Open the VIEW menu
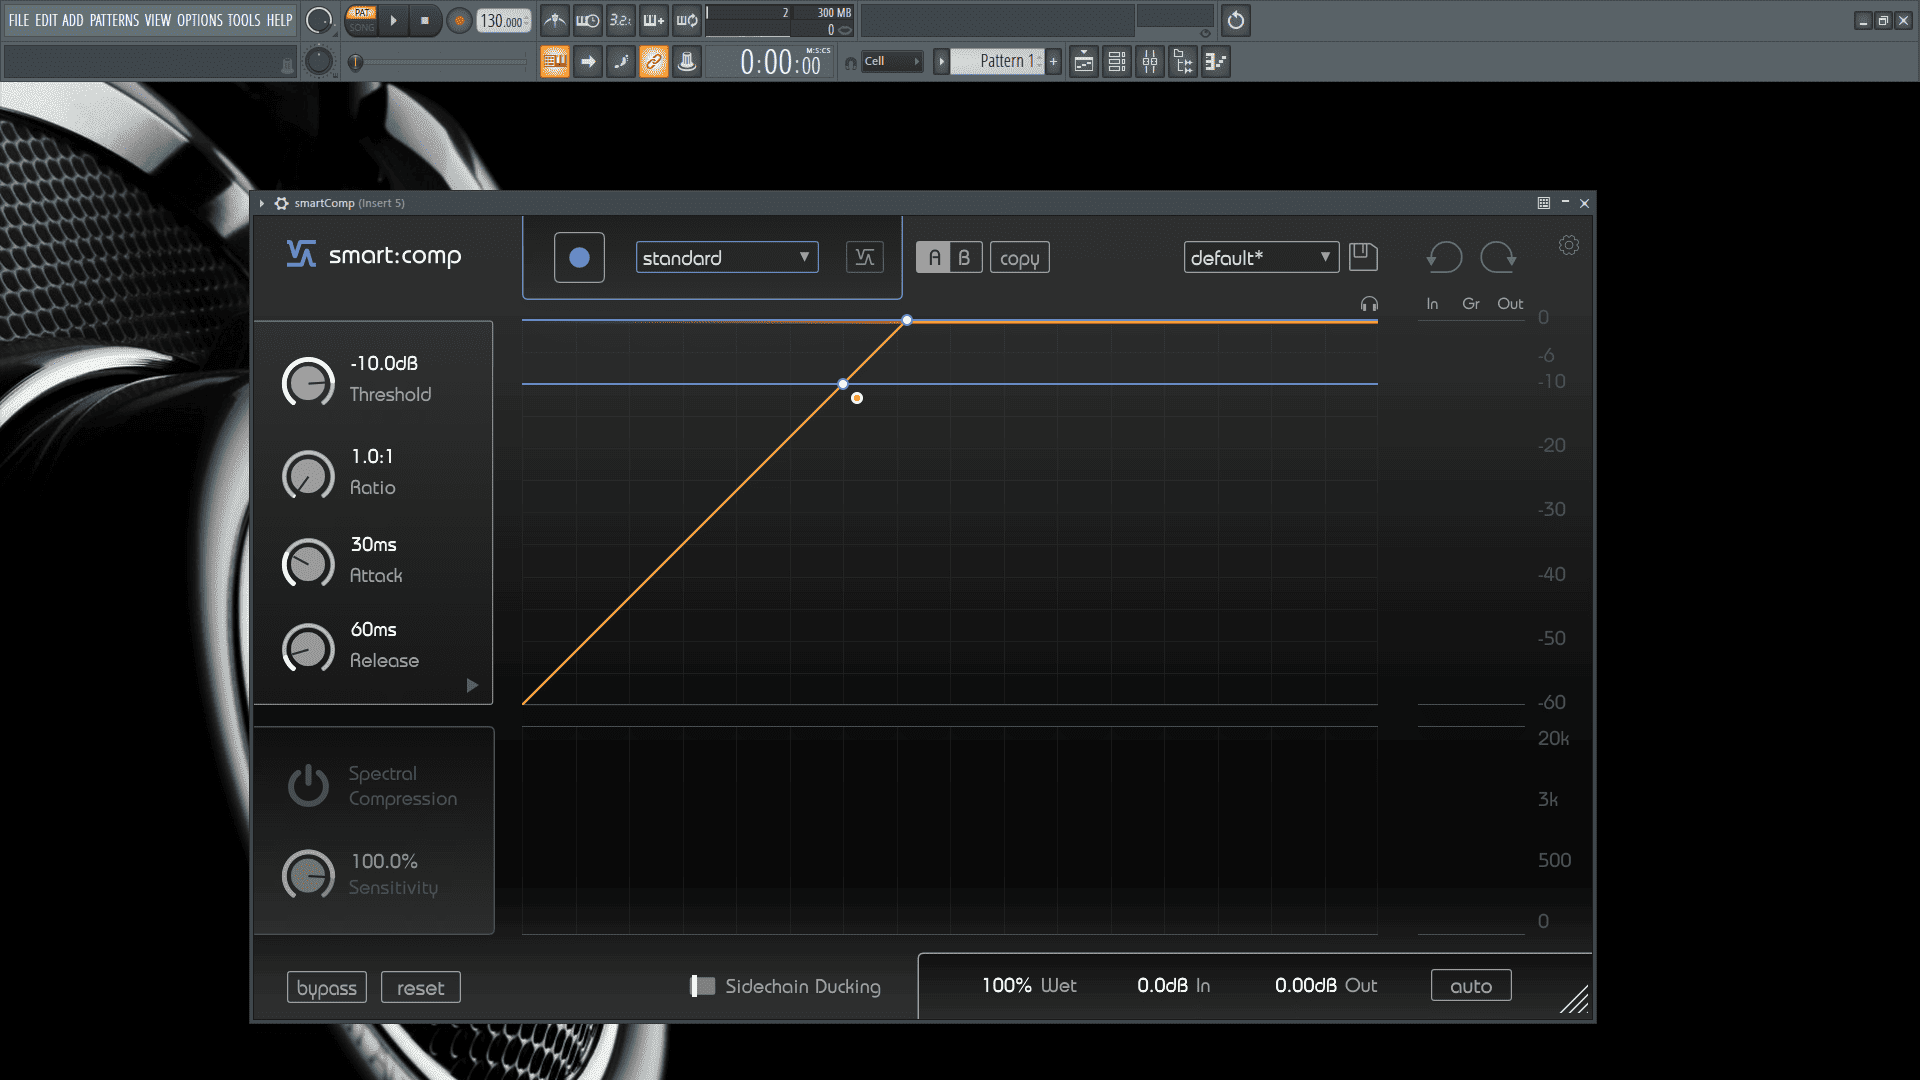Image resolution: width=1920 pixels, height=1080 pixels. point(158,20)
